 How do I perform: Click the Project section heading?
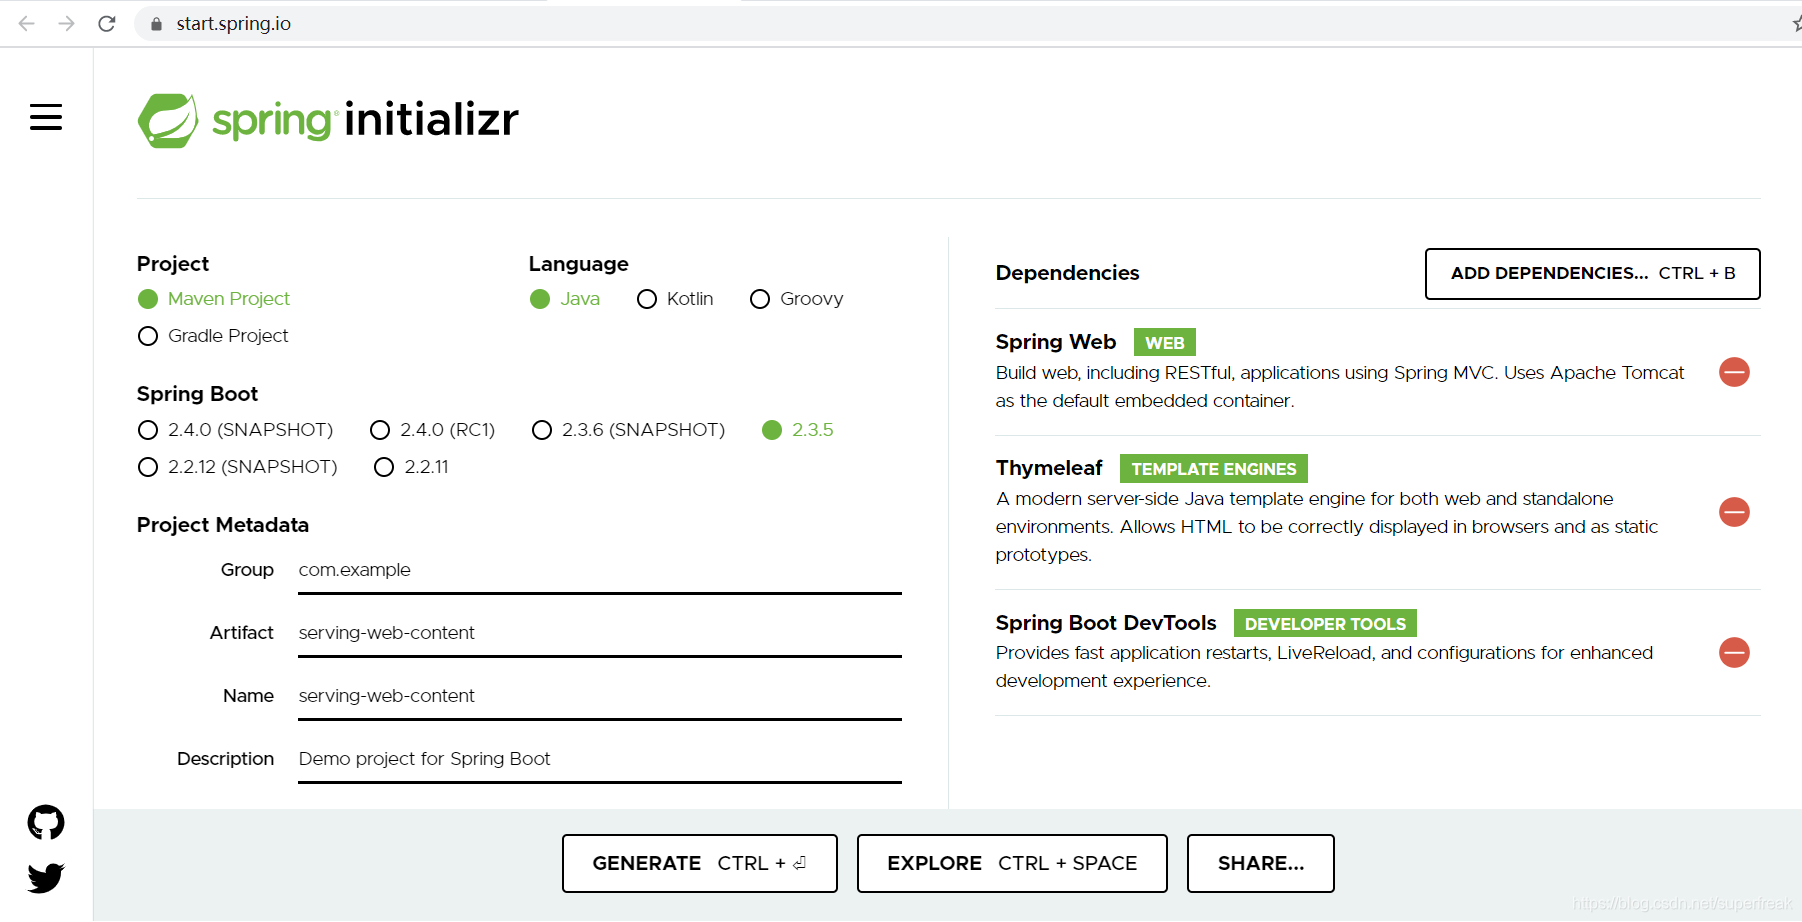coord(173,264)
